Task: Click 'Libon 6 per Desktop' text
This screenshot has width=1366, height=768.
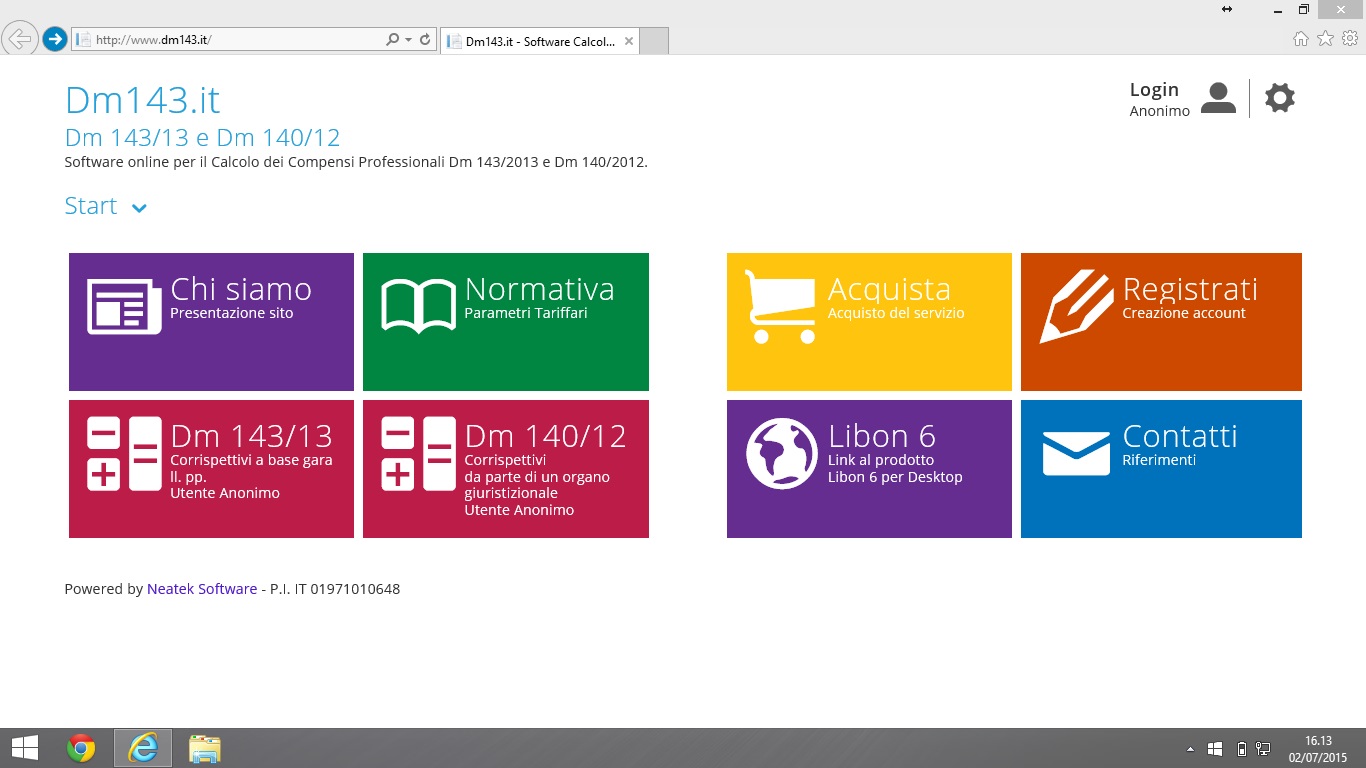Action: [895, 477]
